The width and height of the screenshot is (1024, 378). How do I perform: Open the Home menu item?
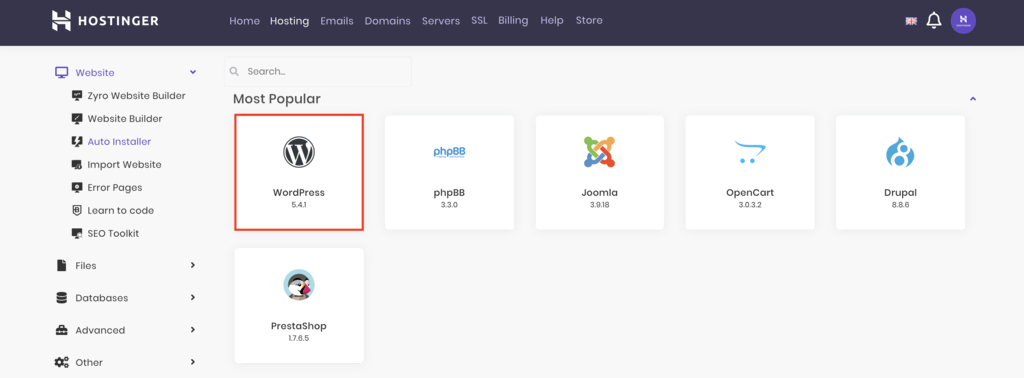point(244,21)
